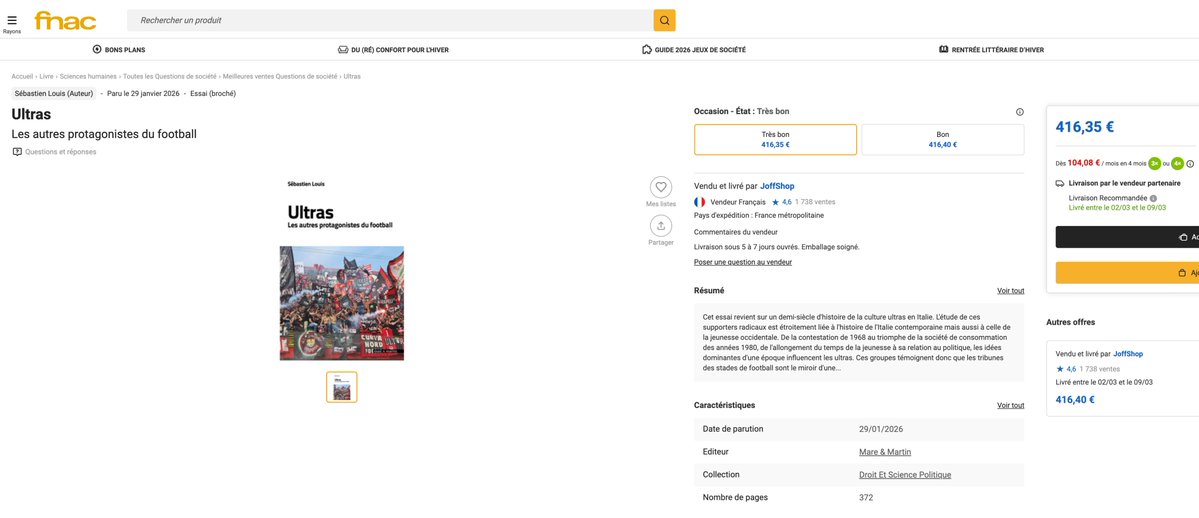Select the Bon condition option
The height and width of the screenshot is (518, 1199).
tap(943, 139)
